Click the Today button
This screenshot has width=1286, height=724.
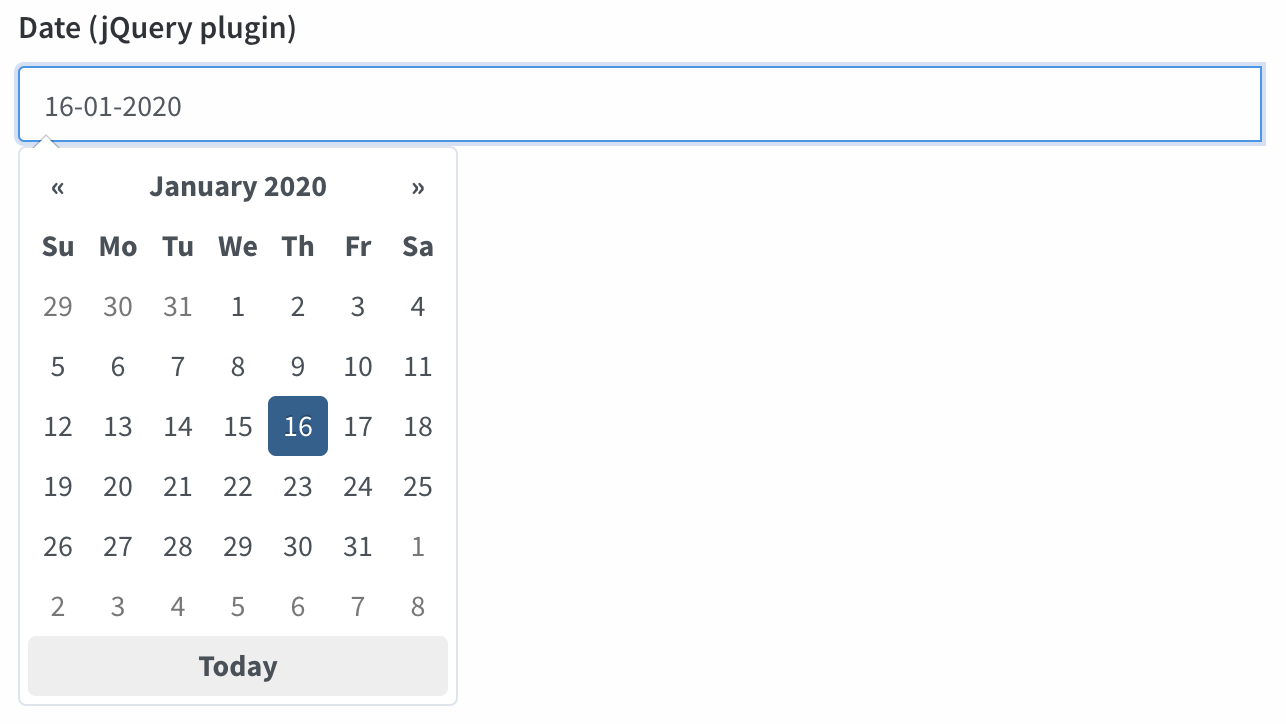(x=237, y=666)
